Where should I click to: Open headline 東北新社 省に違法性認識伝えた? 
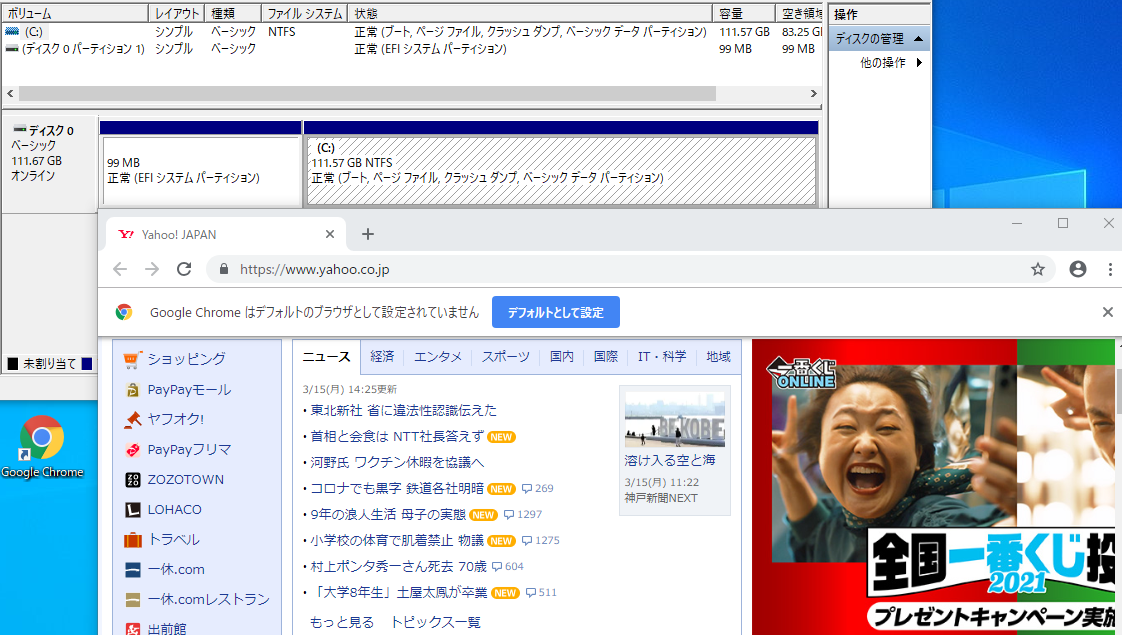(x=404, y=410)
